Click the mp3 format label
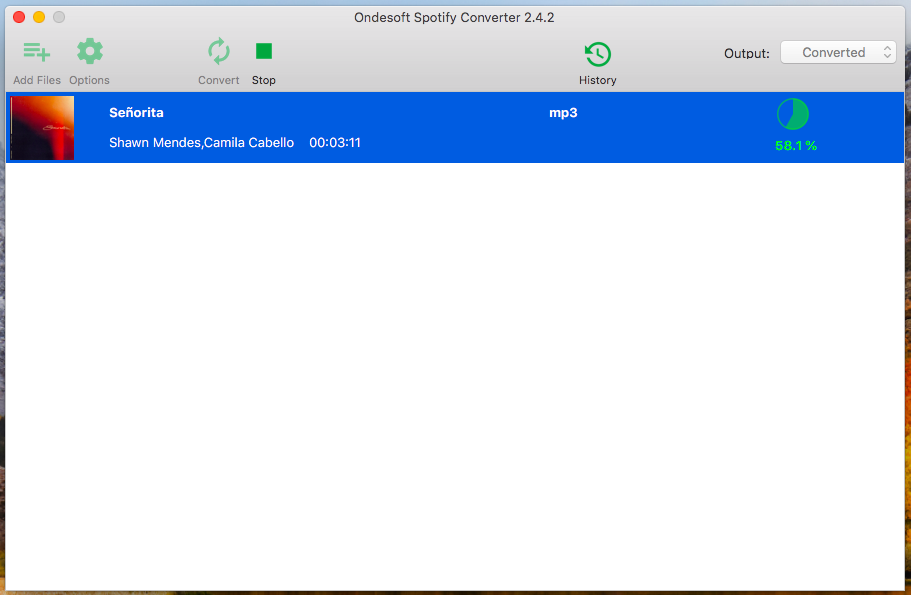Viewport: 911px width, 595px height. (x=563, y=113)
